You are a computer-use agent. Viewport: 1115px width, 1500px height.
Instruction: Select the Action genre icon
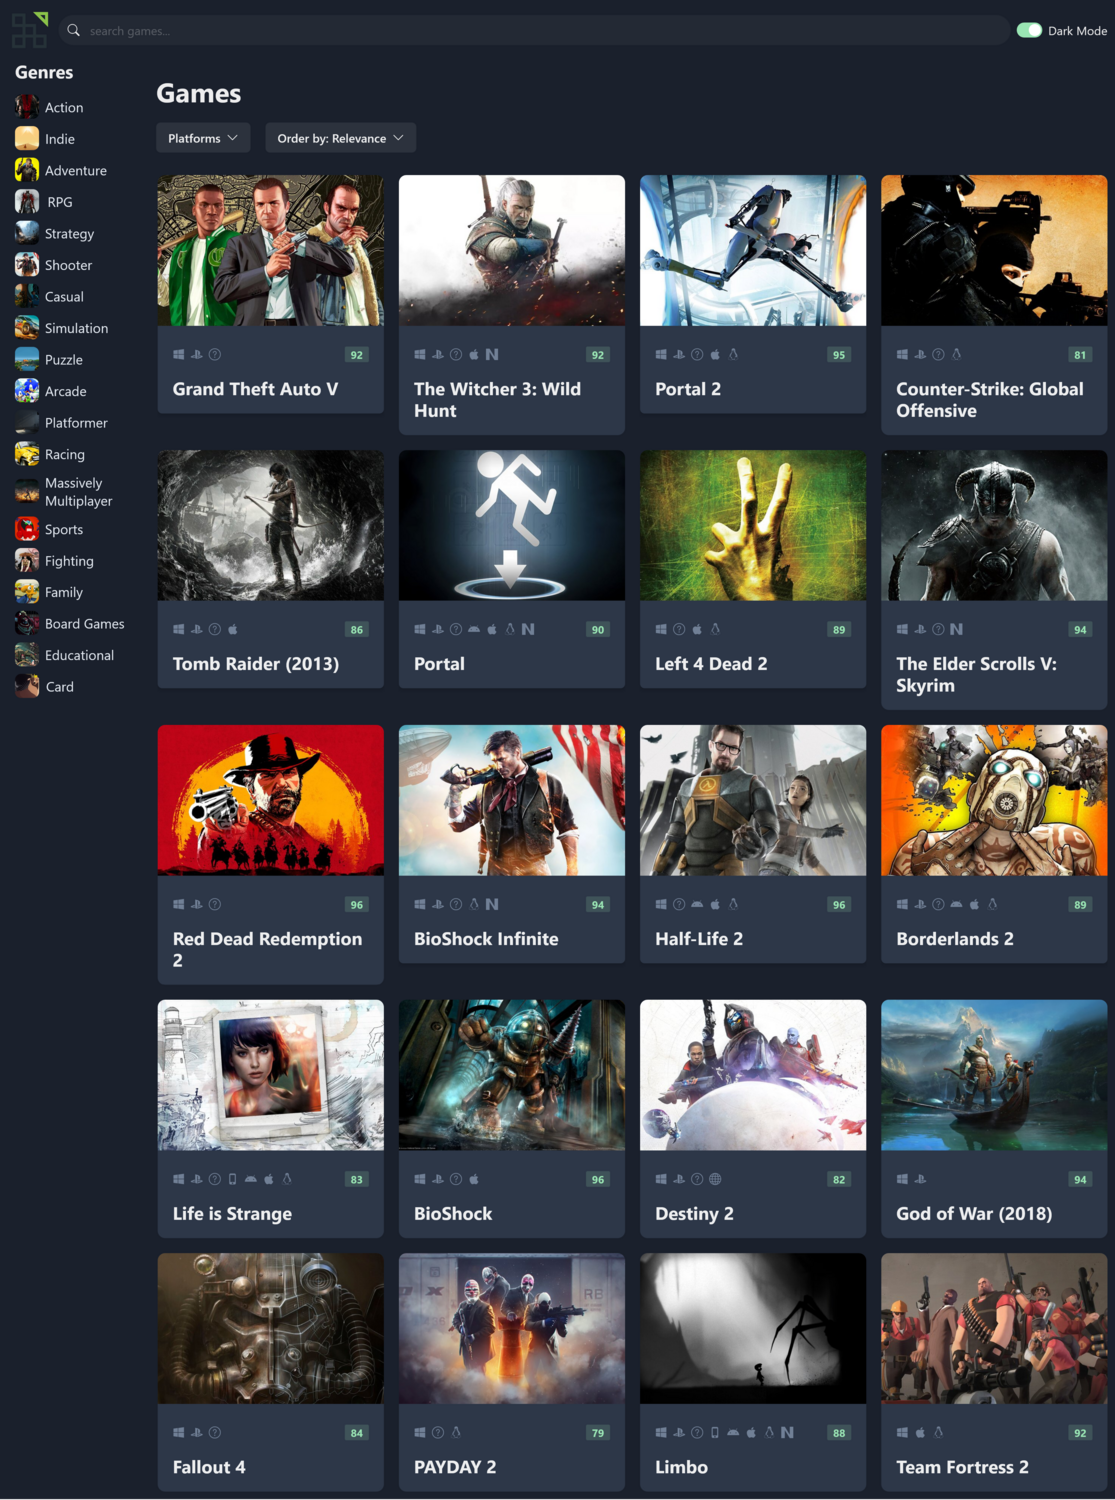27,107
